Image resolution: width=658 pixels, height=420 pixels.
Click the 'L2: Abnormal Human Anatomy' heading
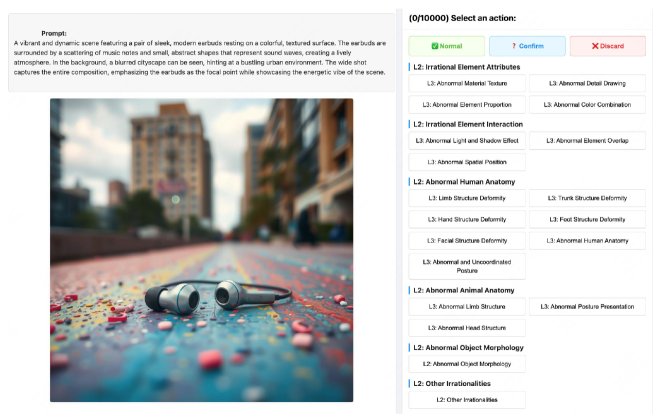coord(464,182)
